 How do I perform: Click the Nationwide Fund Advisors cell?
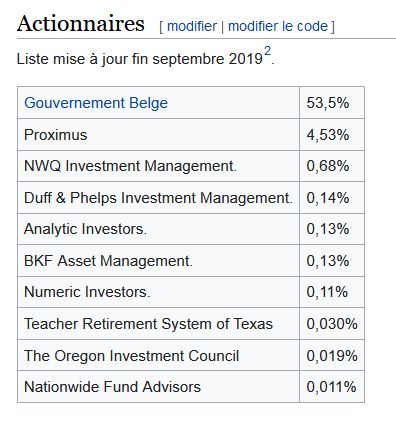[x=158, y=387]
